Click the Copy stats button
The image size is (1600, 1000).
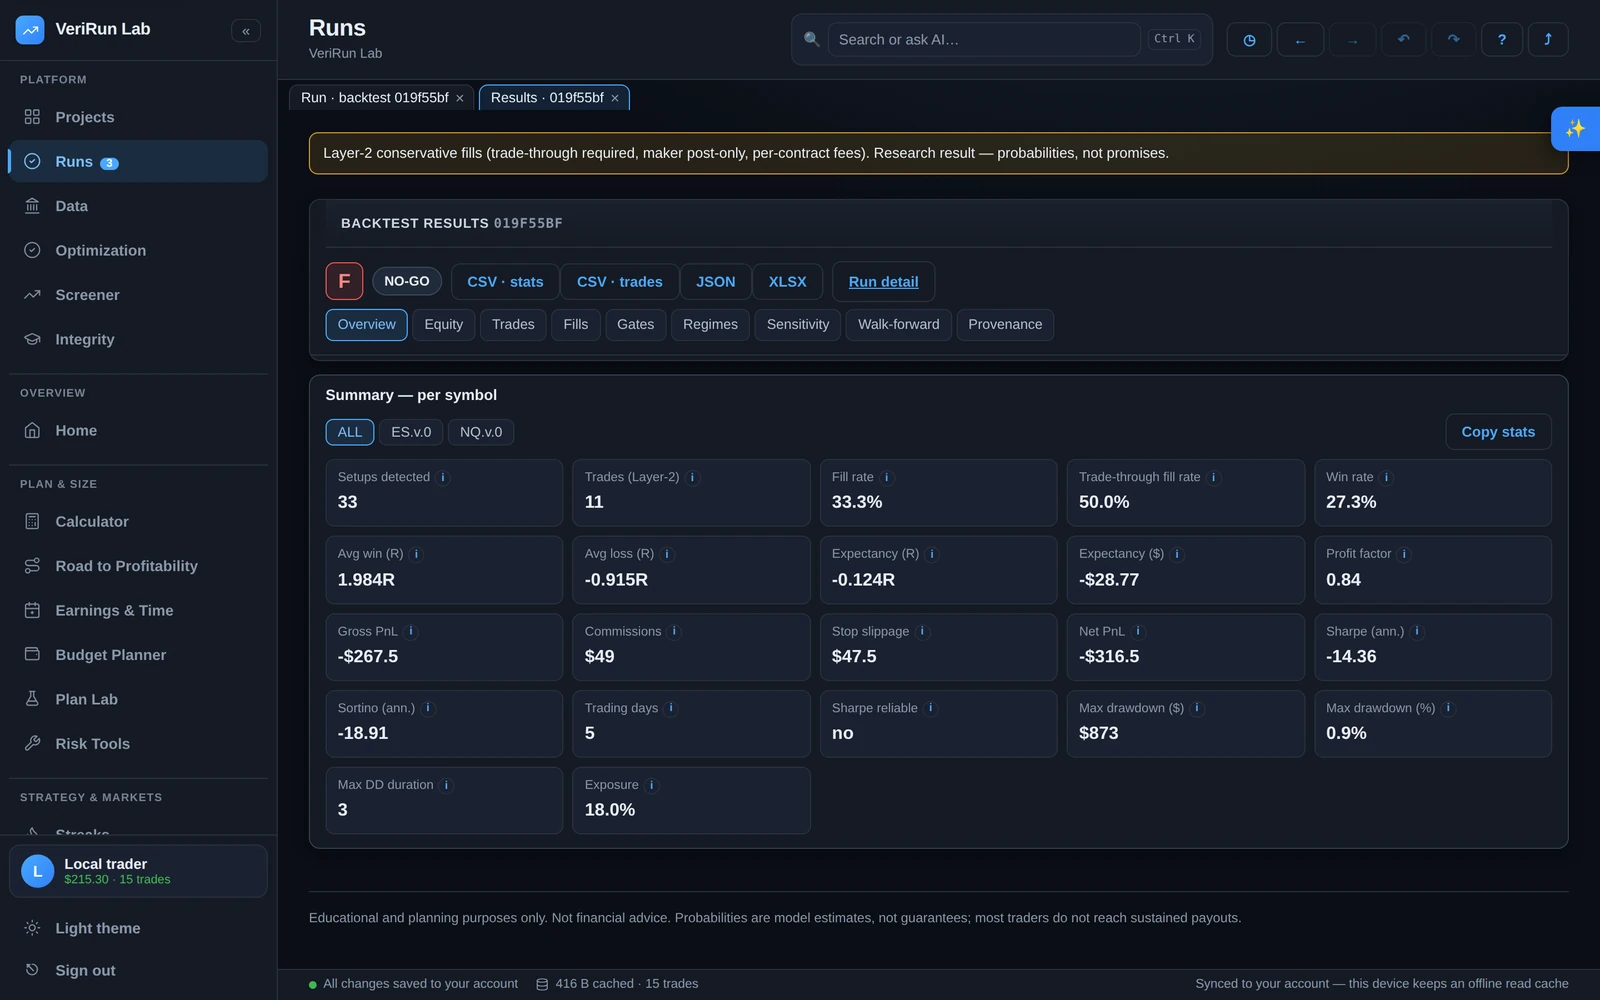[x=1498, y=432]
